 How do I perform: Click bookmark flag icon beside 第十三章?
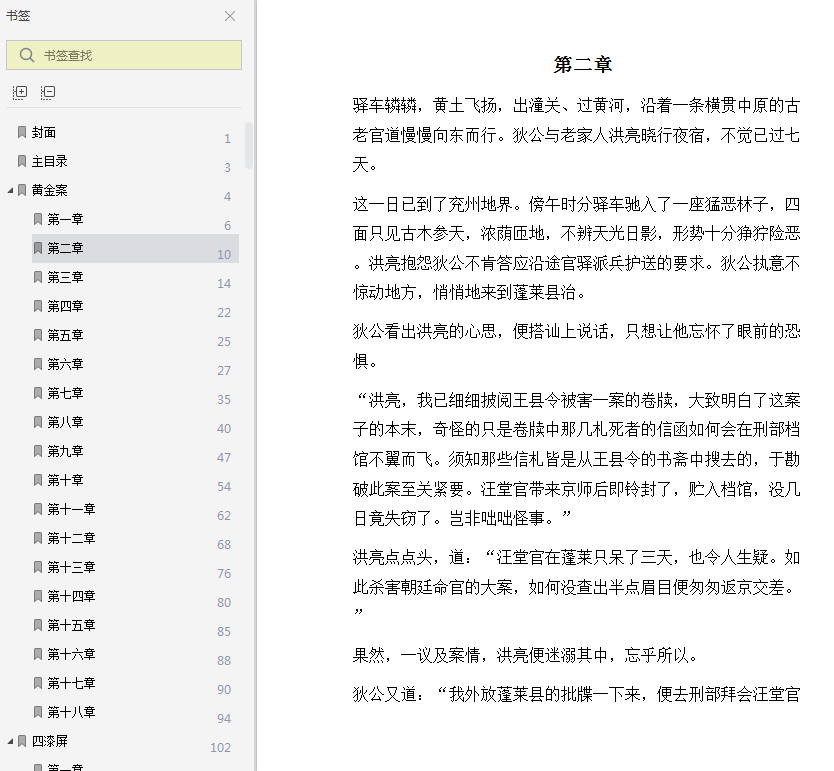click(x=38, y=567)
